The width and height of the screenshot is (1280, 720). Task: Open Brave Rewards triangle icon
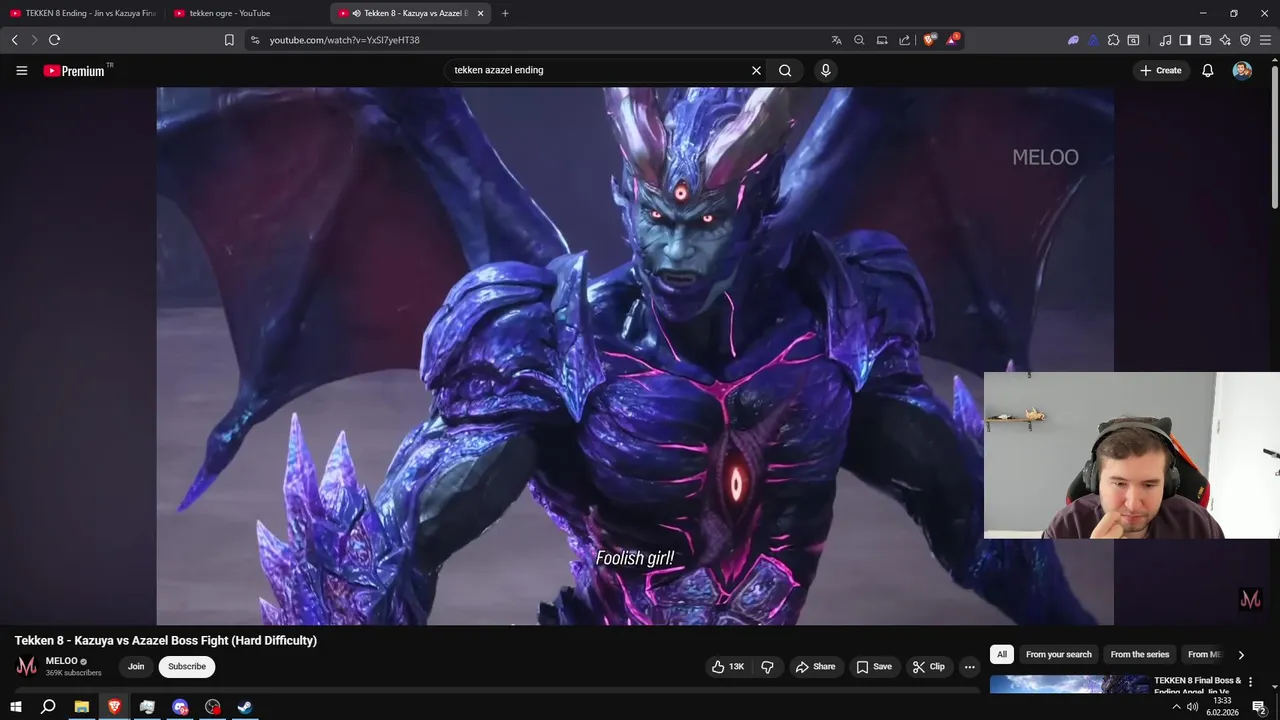(x=952, y=40)
